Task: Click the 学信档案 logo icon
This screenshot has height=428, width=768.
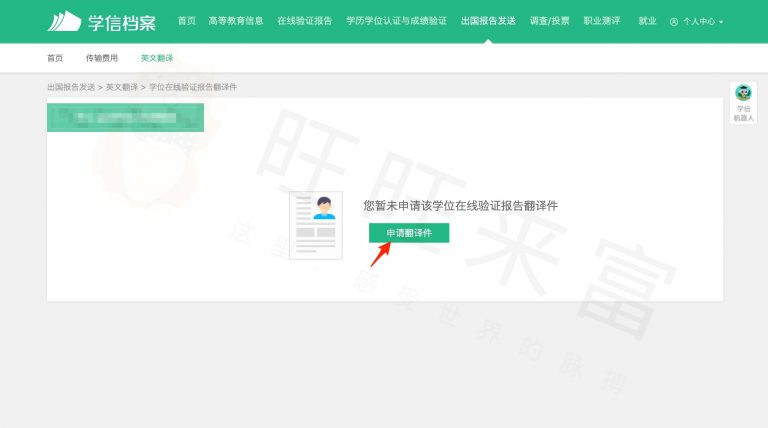Action: pyautogui.click(x=63, y=21)
